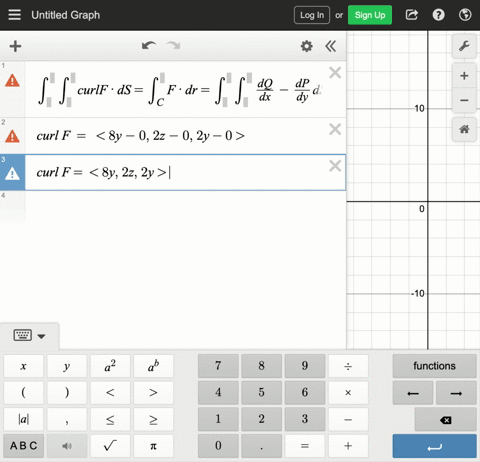The height and width of the screenshot is (462, 480).
Task: Open the help question mark icon
Action: (438, 15)
